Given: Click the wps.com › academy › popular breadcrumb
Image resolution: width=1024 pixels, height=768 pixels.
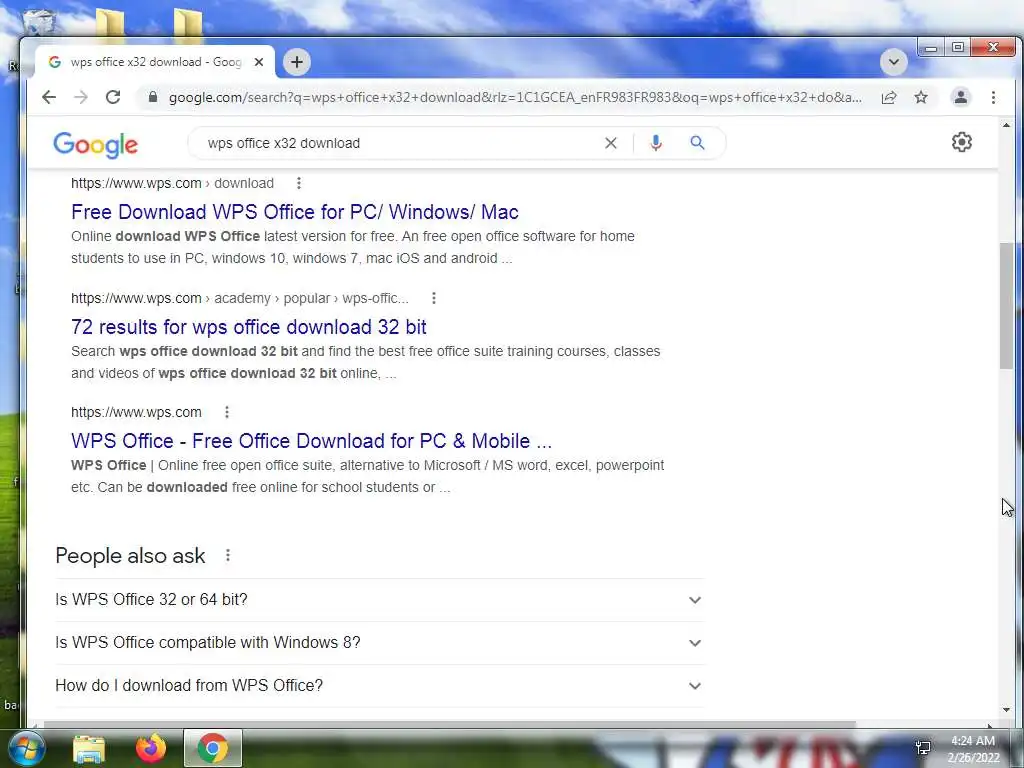Looking at the screenshot, I should pyautogui.click(x=240, y=298).
